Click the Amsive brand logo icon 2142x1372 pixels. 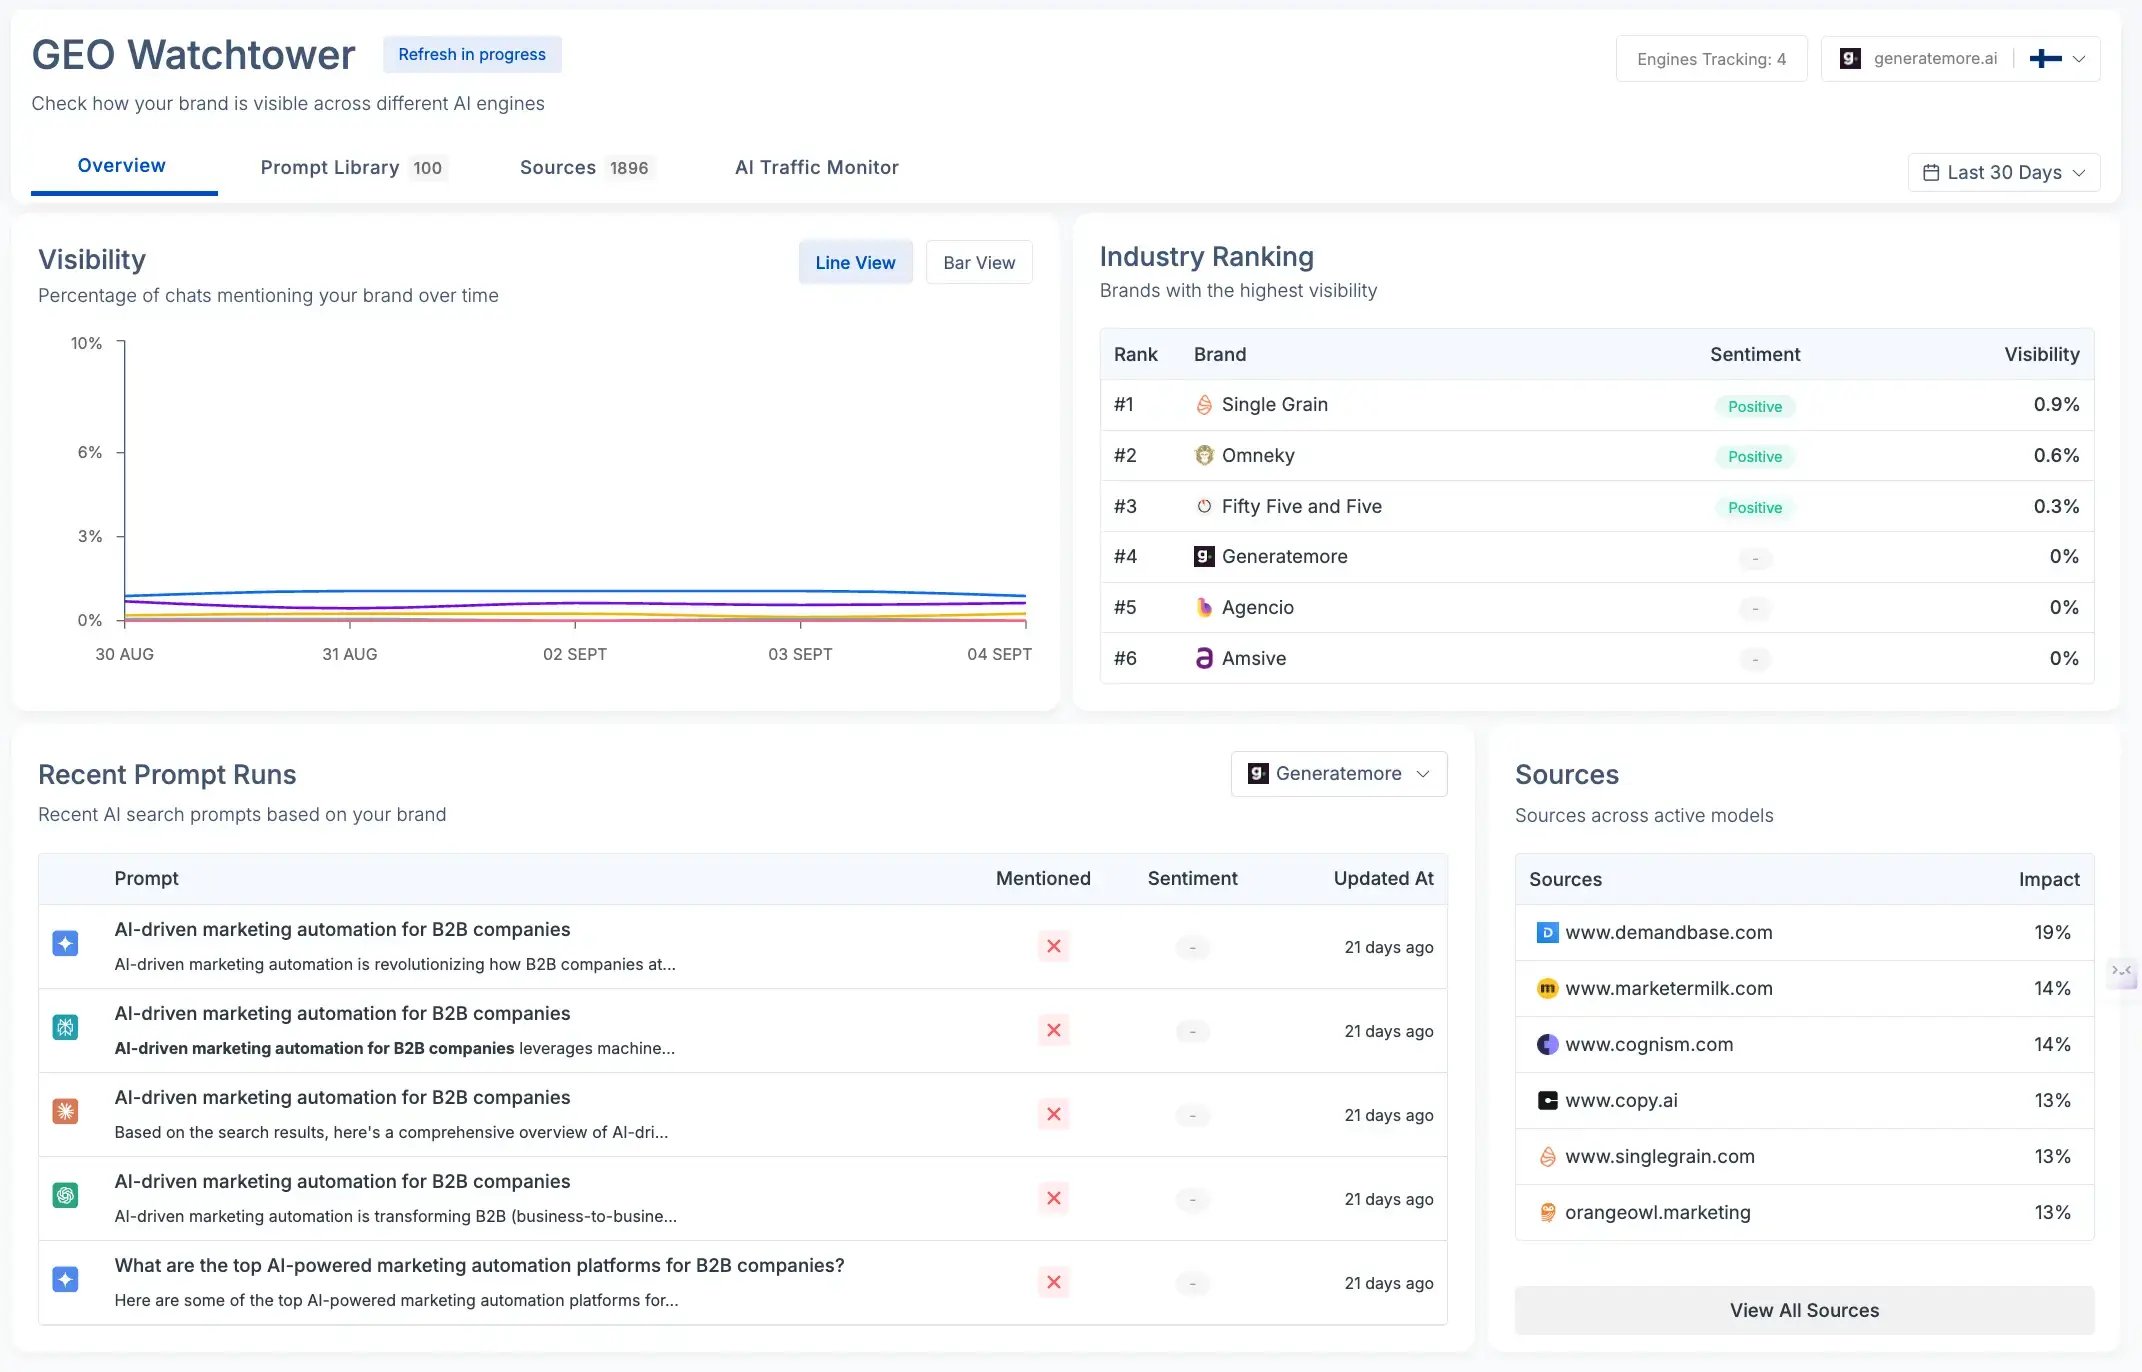pos(1204,658)
